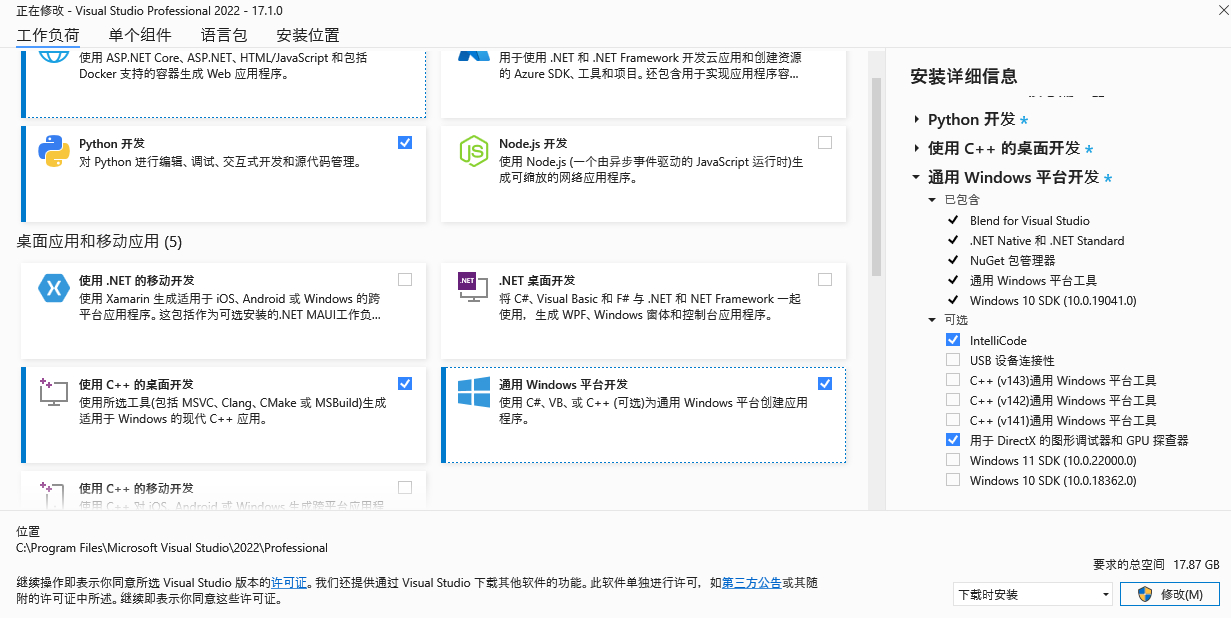1231x618 pixels.
Task: Click the workloads list vertical scrollbar
Action: pos(876,175)
